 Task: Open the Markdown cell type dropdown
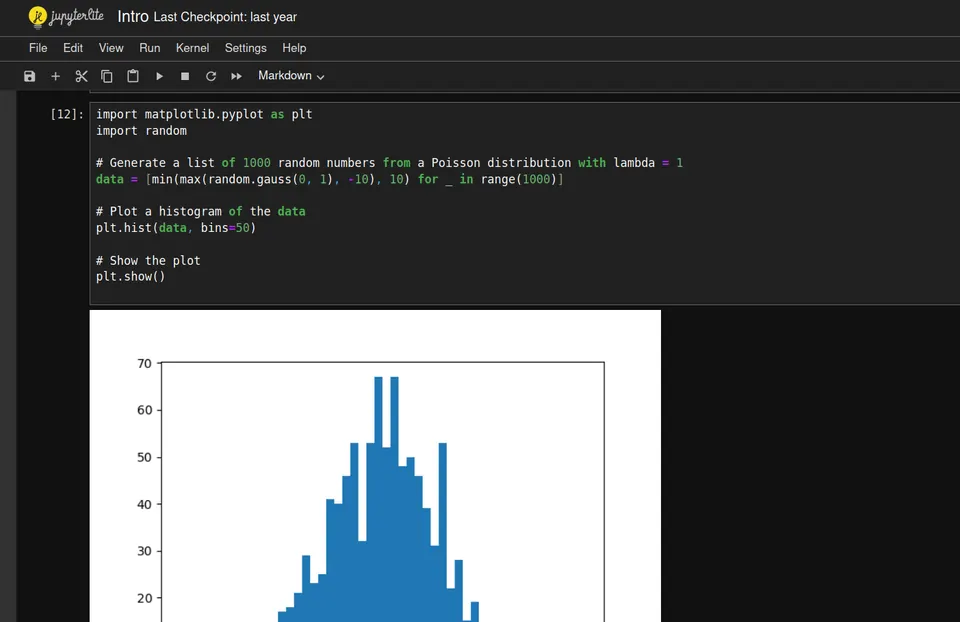[x=291, y=76]
